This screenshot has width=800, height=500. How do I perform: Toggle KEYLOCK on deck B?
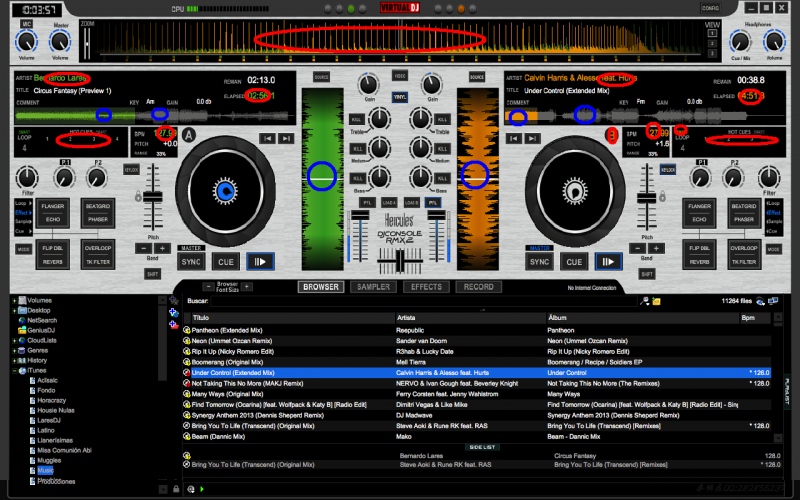(x=667, y=169)
